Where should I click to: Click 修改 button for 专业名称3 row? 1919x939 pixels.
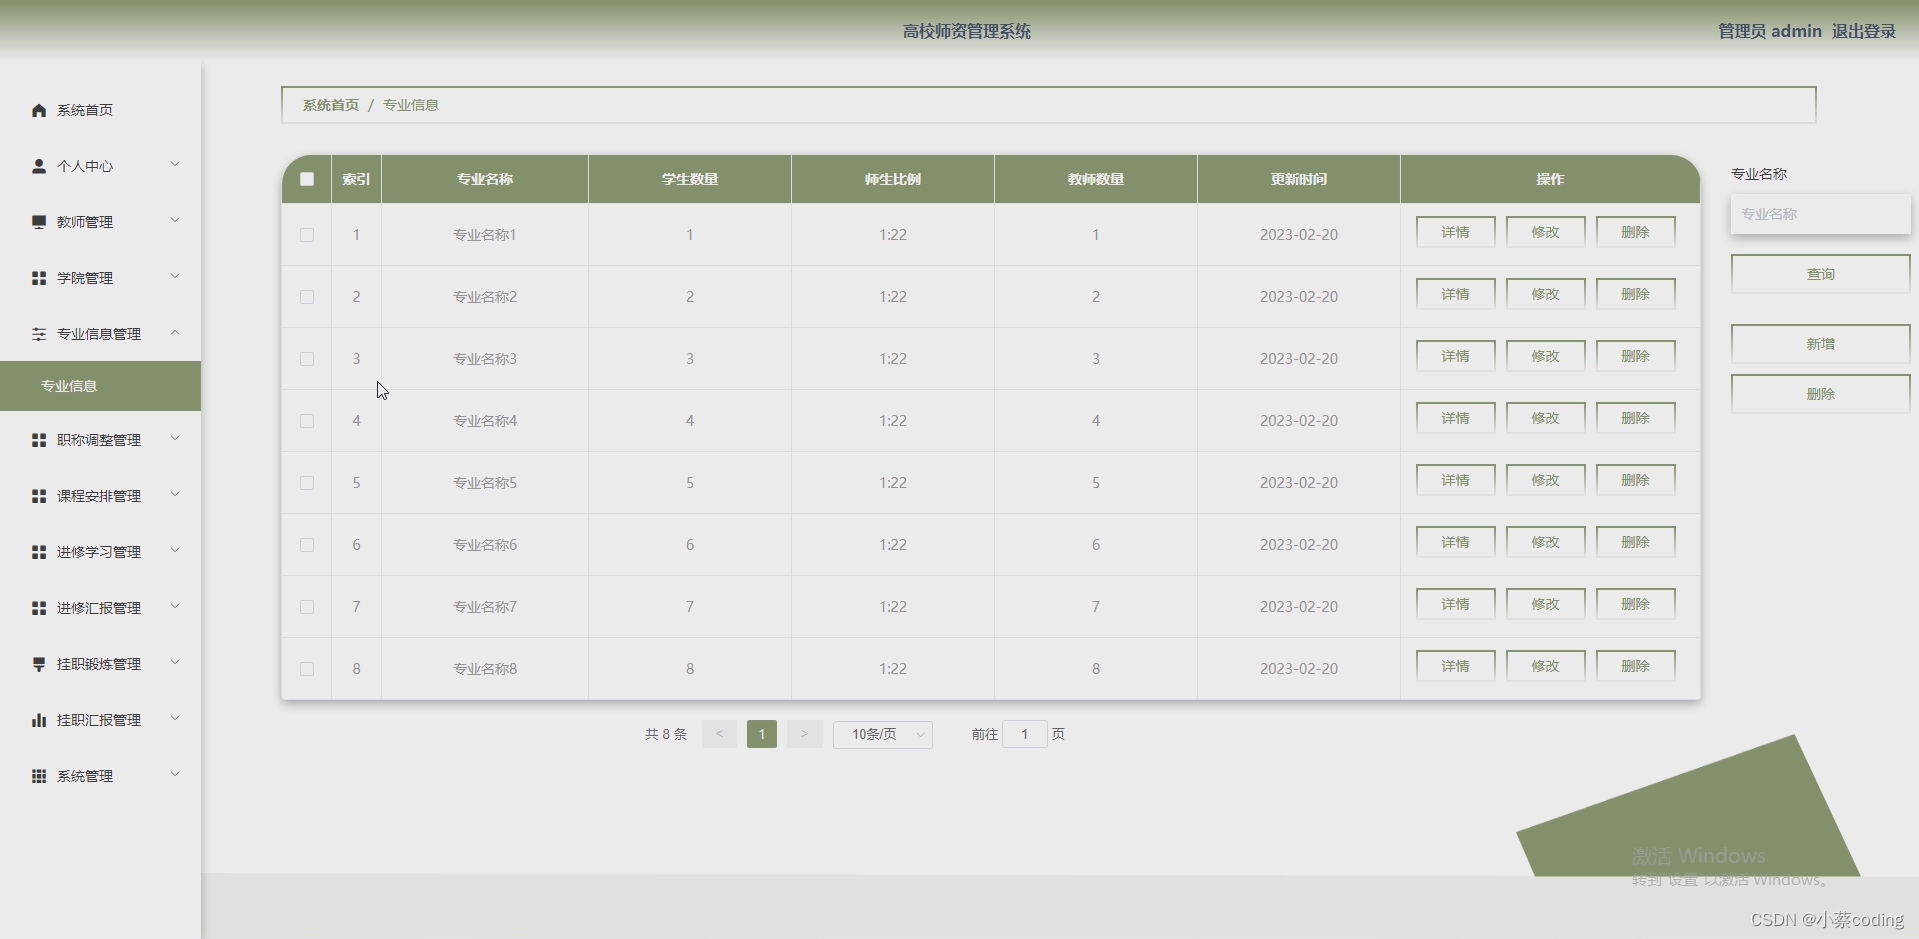click(1545, 356)
